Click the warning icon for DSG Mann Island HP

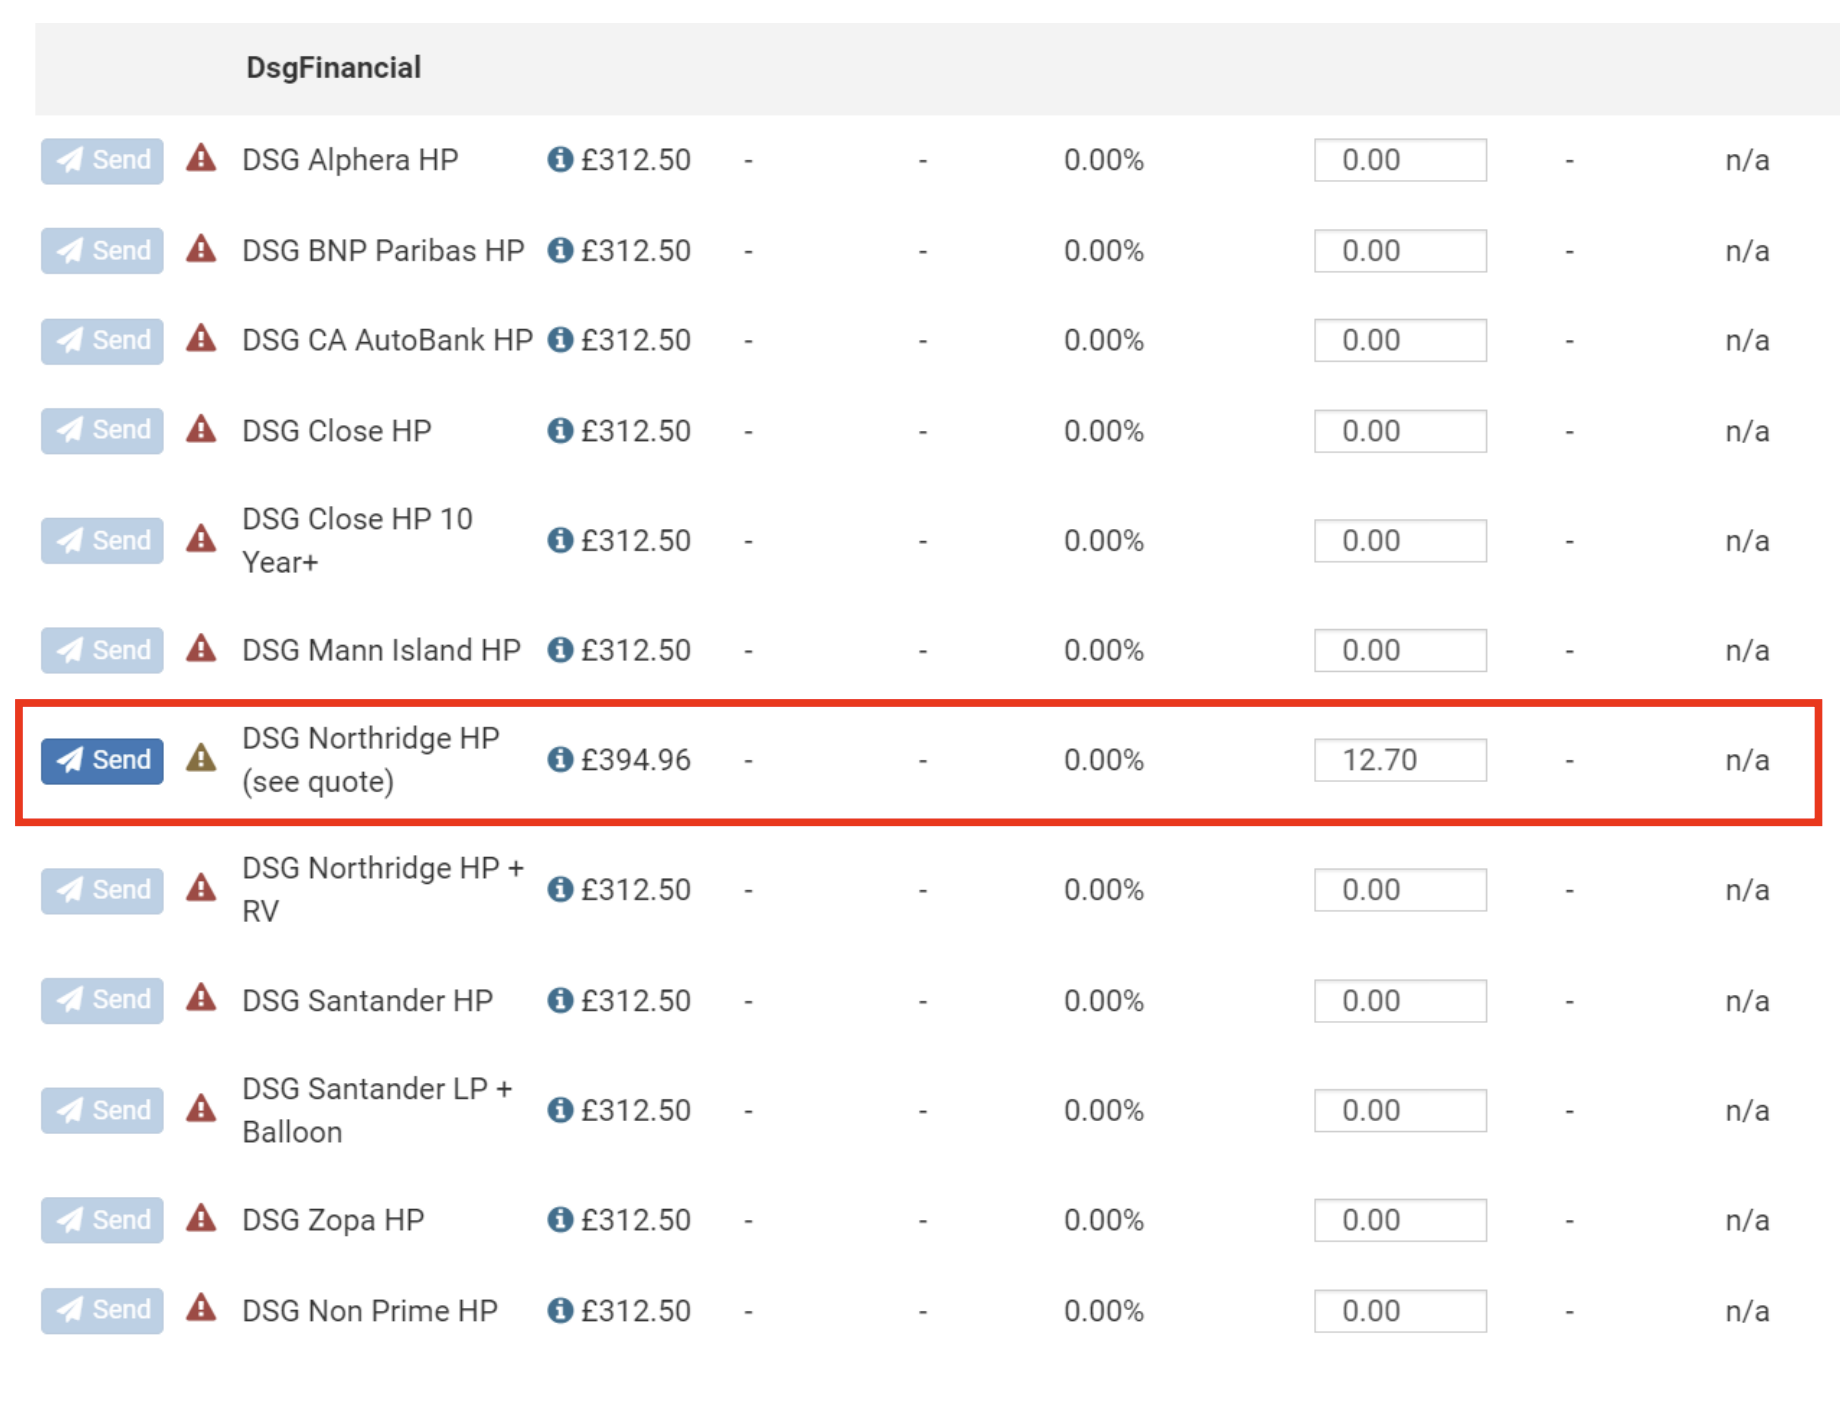coord(201,649)
